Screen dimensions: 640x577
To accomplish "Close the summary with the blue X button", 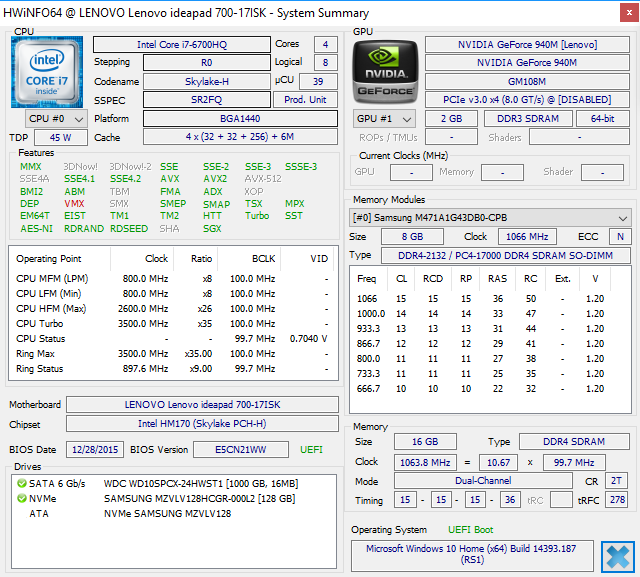I will point(617,555).
